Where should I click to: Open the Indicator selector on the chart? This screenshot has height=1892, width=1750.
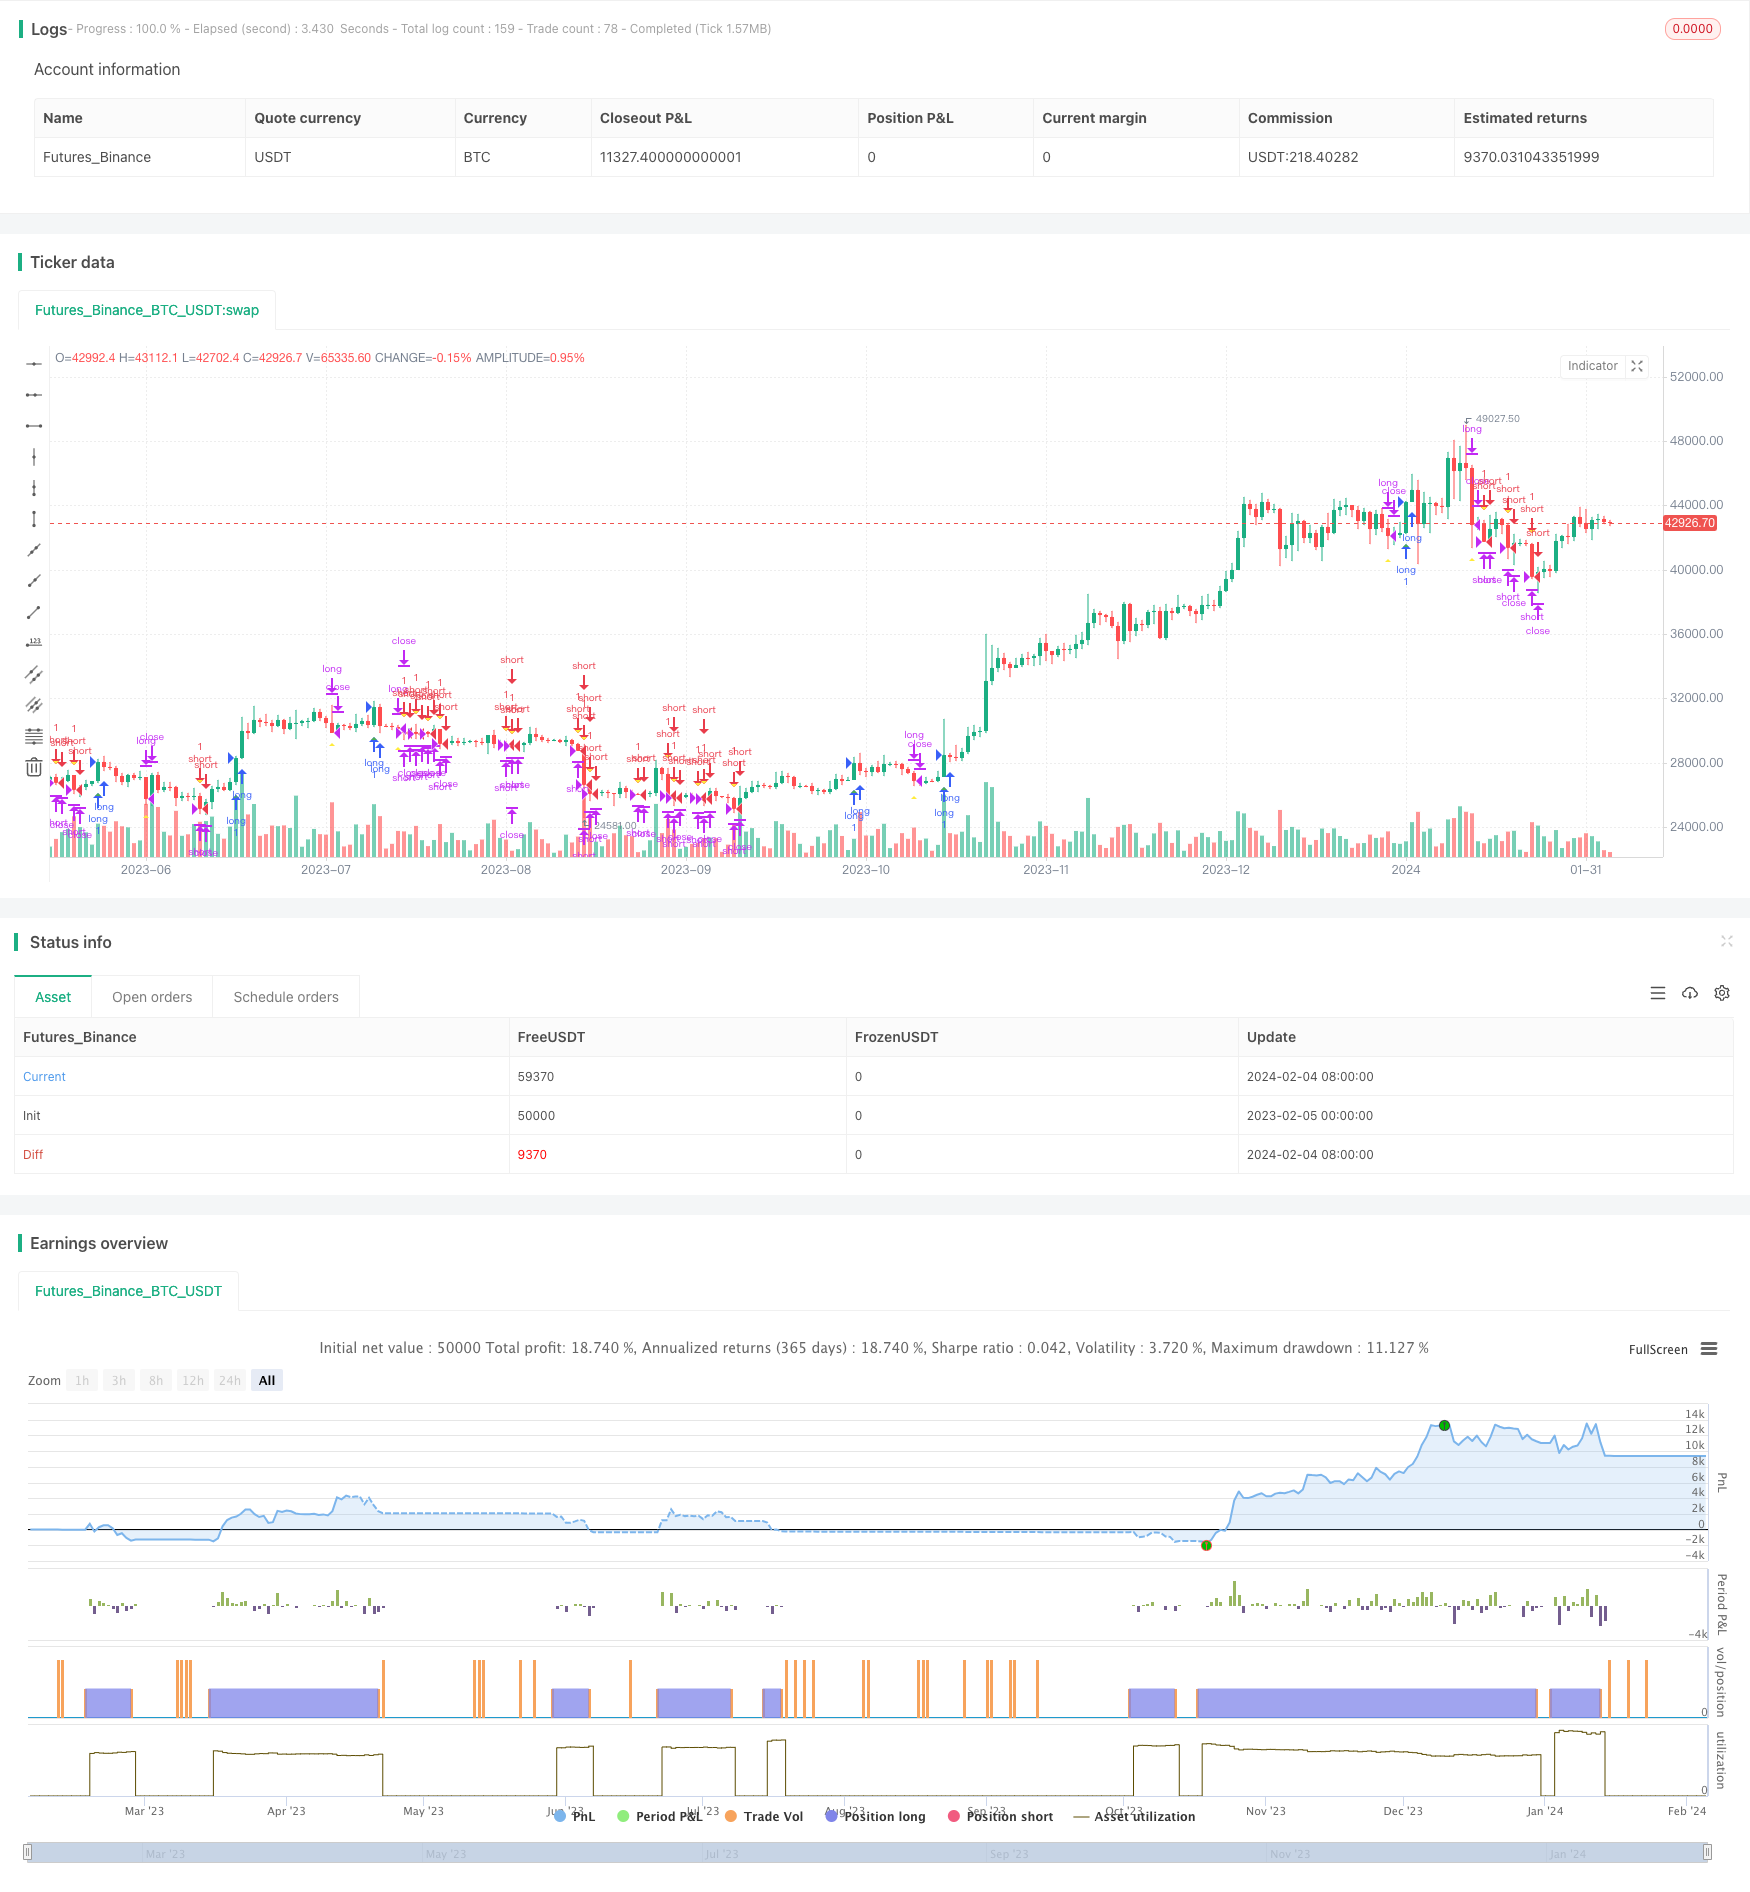pyautogui.click(x=1592, y=366)
